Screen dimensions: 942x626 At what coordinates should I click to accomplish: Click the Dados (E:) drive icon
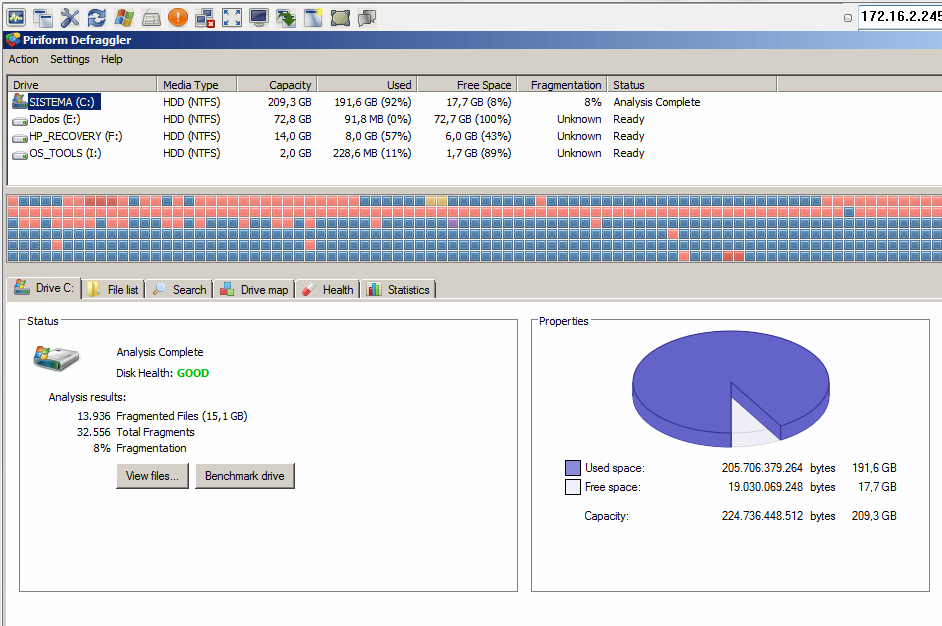(20, 120)
